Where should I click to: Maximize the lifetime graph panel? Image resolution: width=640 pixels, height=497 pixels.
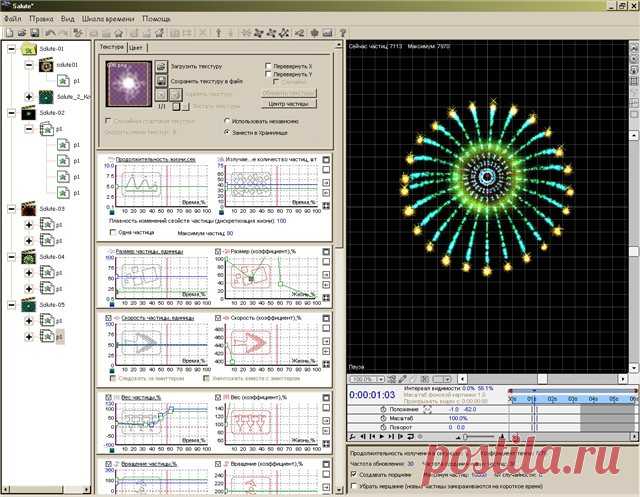[326, 160]
